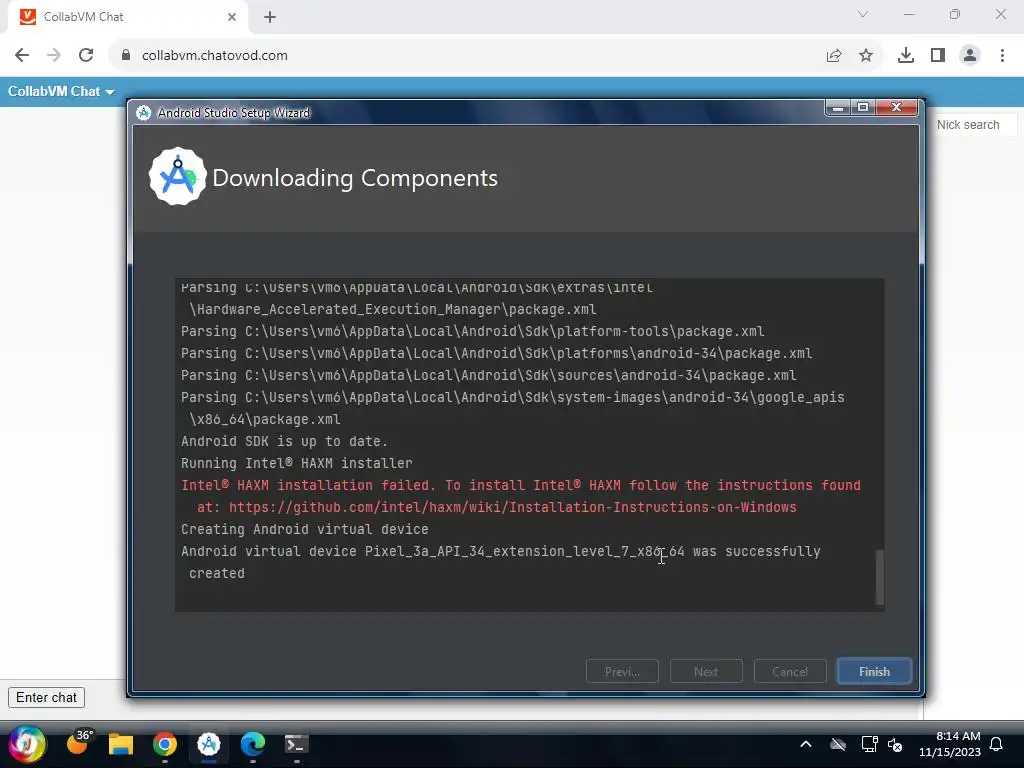Click the greyed-out Next button
The height and width of the screenshot is (768, 1024).
click(x=706, y=671)
